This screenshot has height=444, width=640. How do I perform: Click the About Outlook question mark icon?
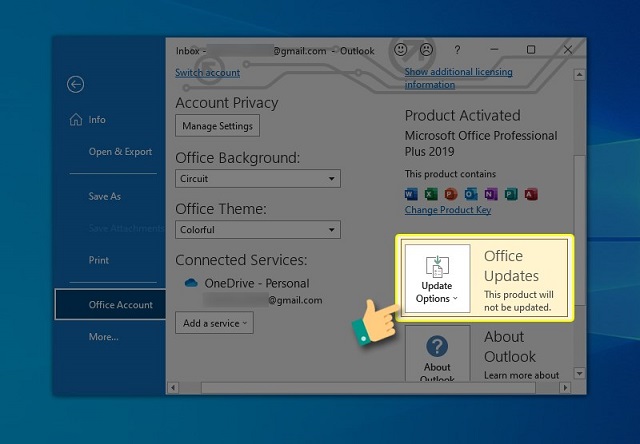[437, 346]
